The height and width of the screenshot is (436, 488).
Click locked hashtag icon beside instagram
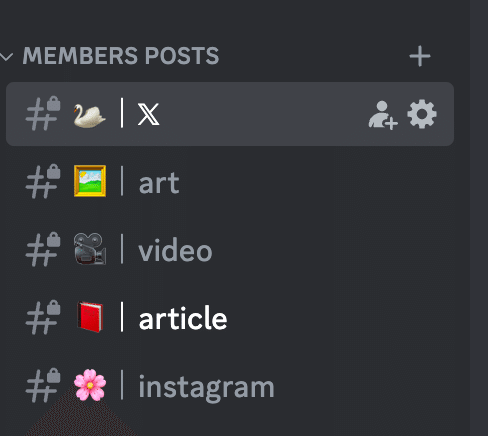pyautogui.click(x=43, y=385)
